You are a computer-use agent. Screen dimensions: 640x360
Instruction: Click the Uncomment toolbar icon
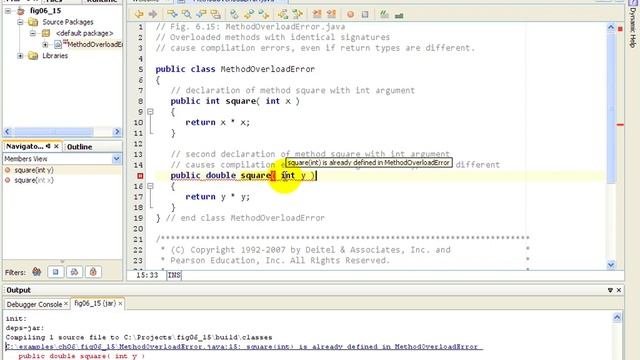399,15
